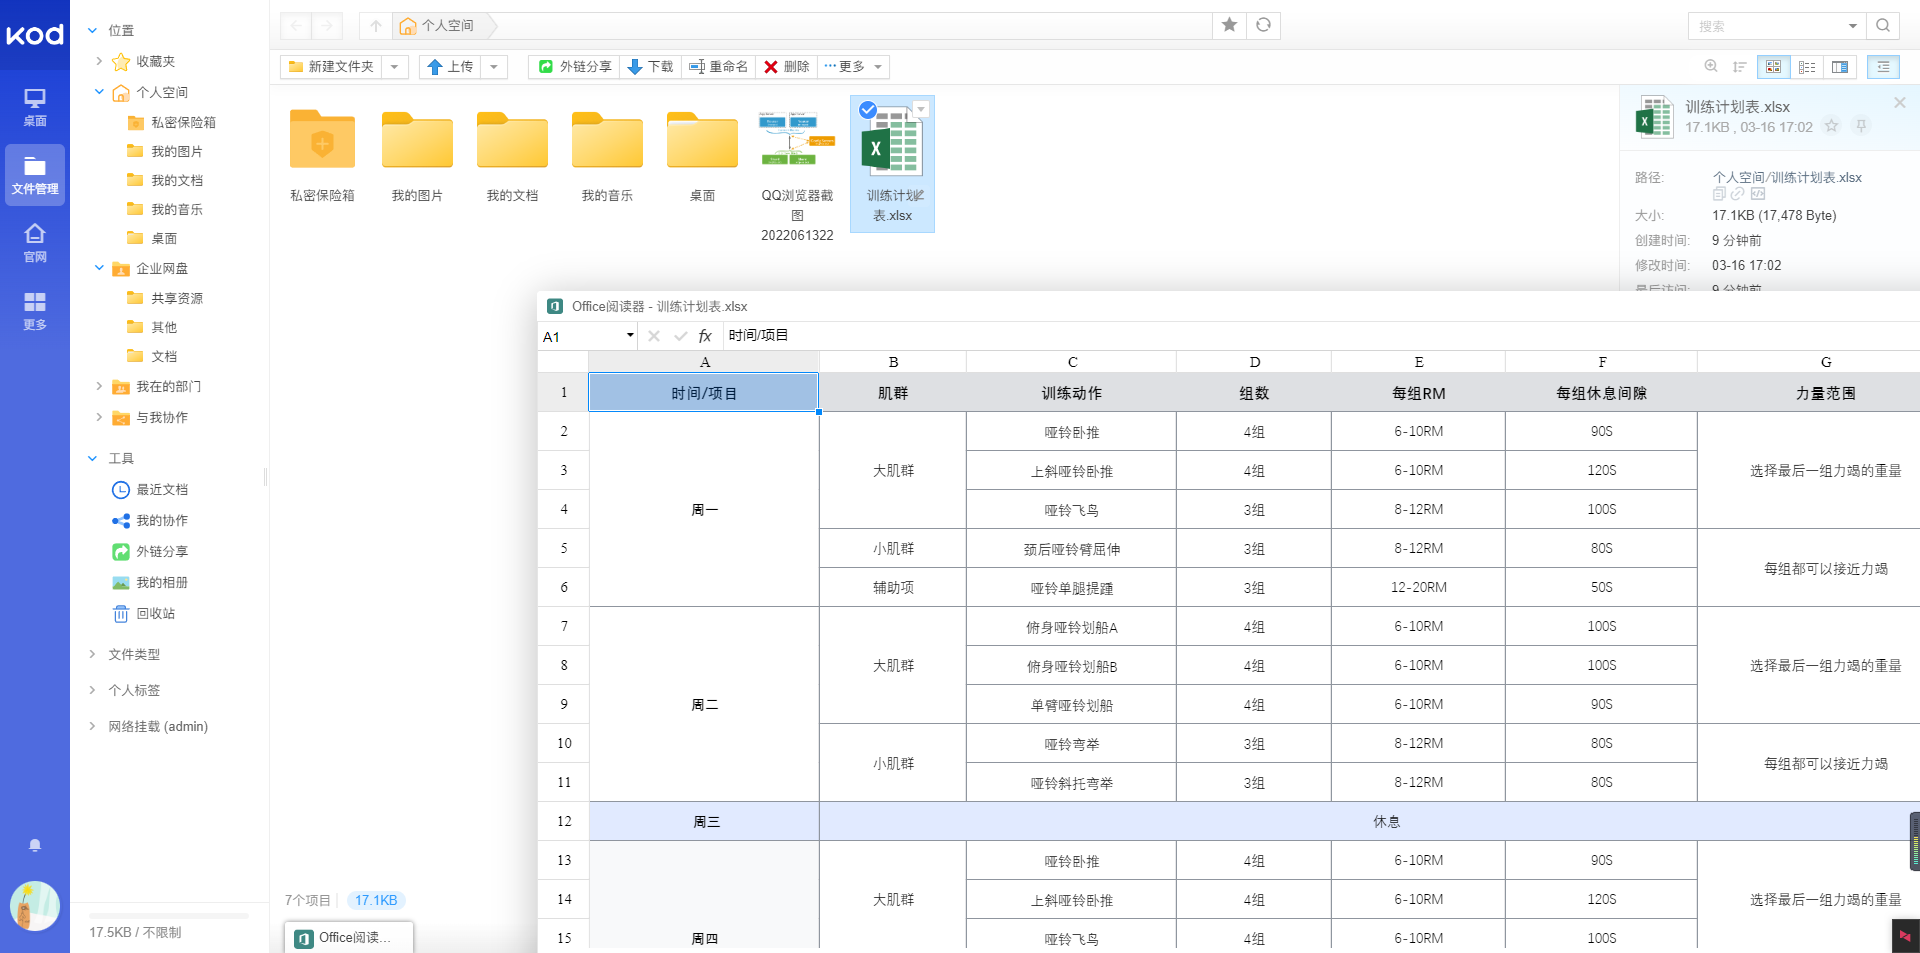The height and width of the screenshot is (953, 1920).
Task: Pin the details panel with the pin icon
Action: [x=1861, y=126]
